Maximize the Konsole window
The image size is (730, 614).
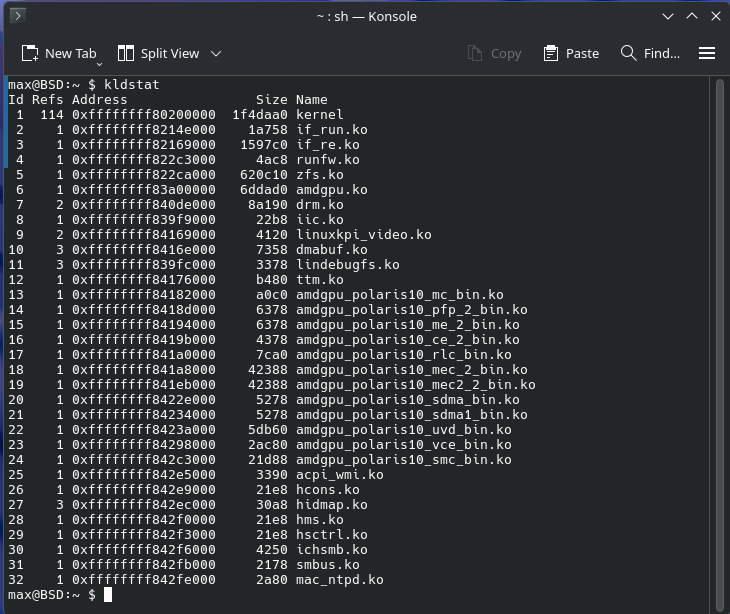(691, 16)
